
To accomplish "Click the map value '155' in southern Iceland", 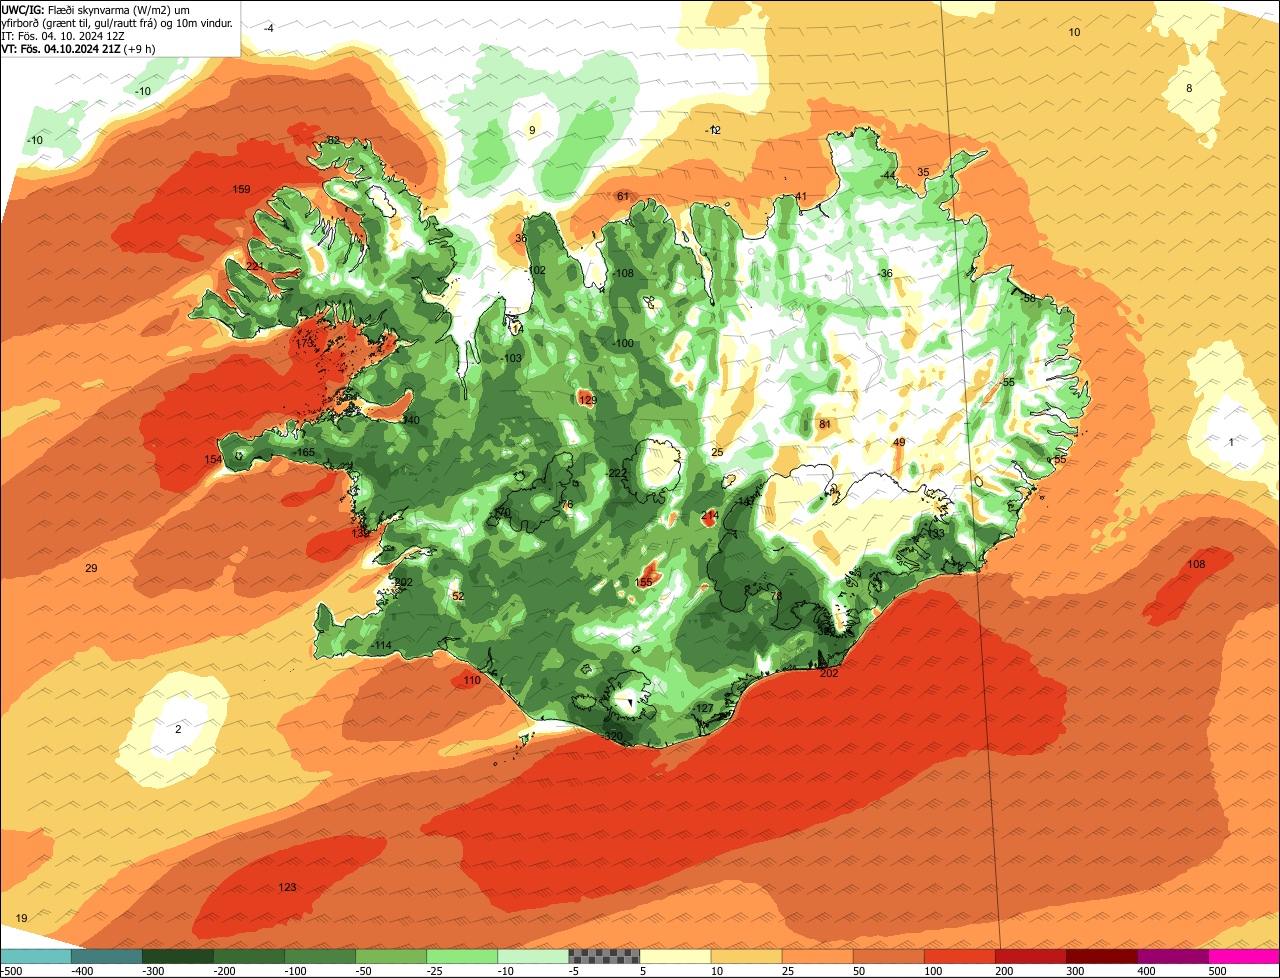I will pos(644,582).
